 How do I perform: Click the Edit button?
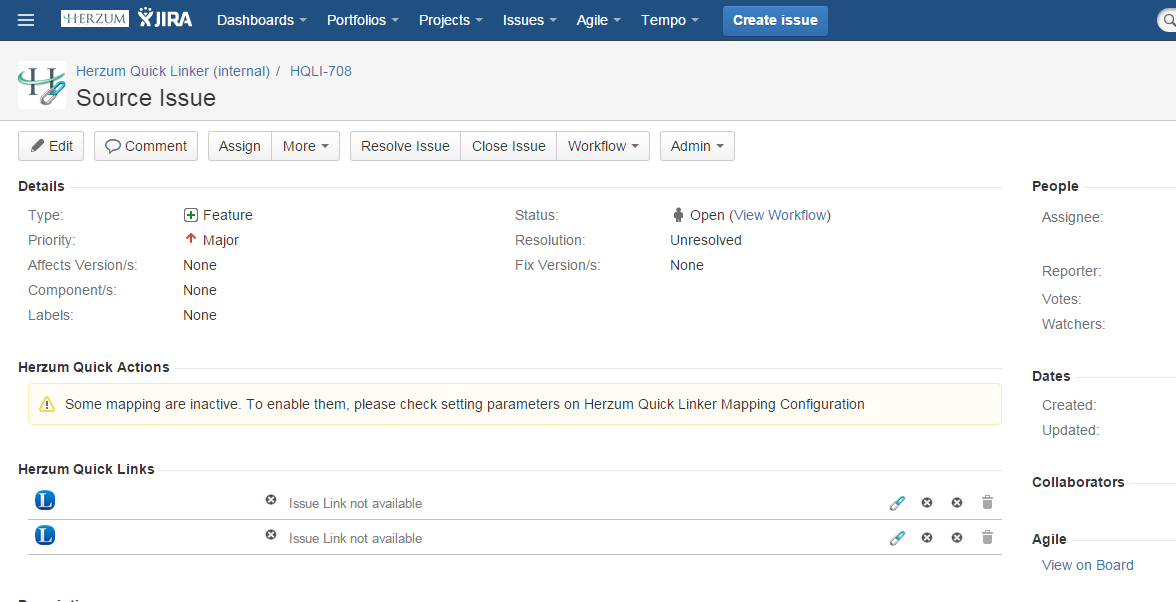click(x=52, y=146)
